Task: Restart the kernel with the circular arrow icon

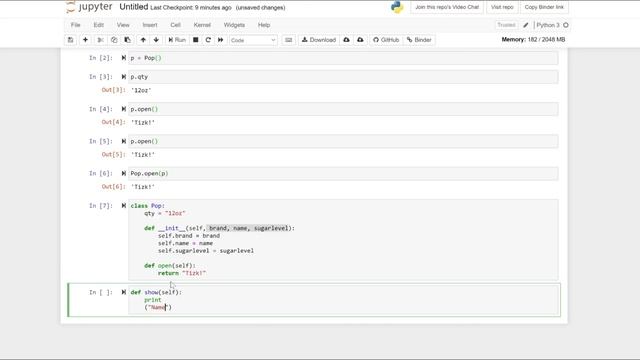Action: coord(208,40)
